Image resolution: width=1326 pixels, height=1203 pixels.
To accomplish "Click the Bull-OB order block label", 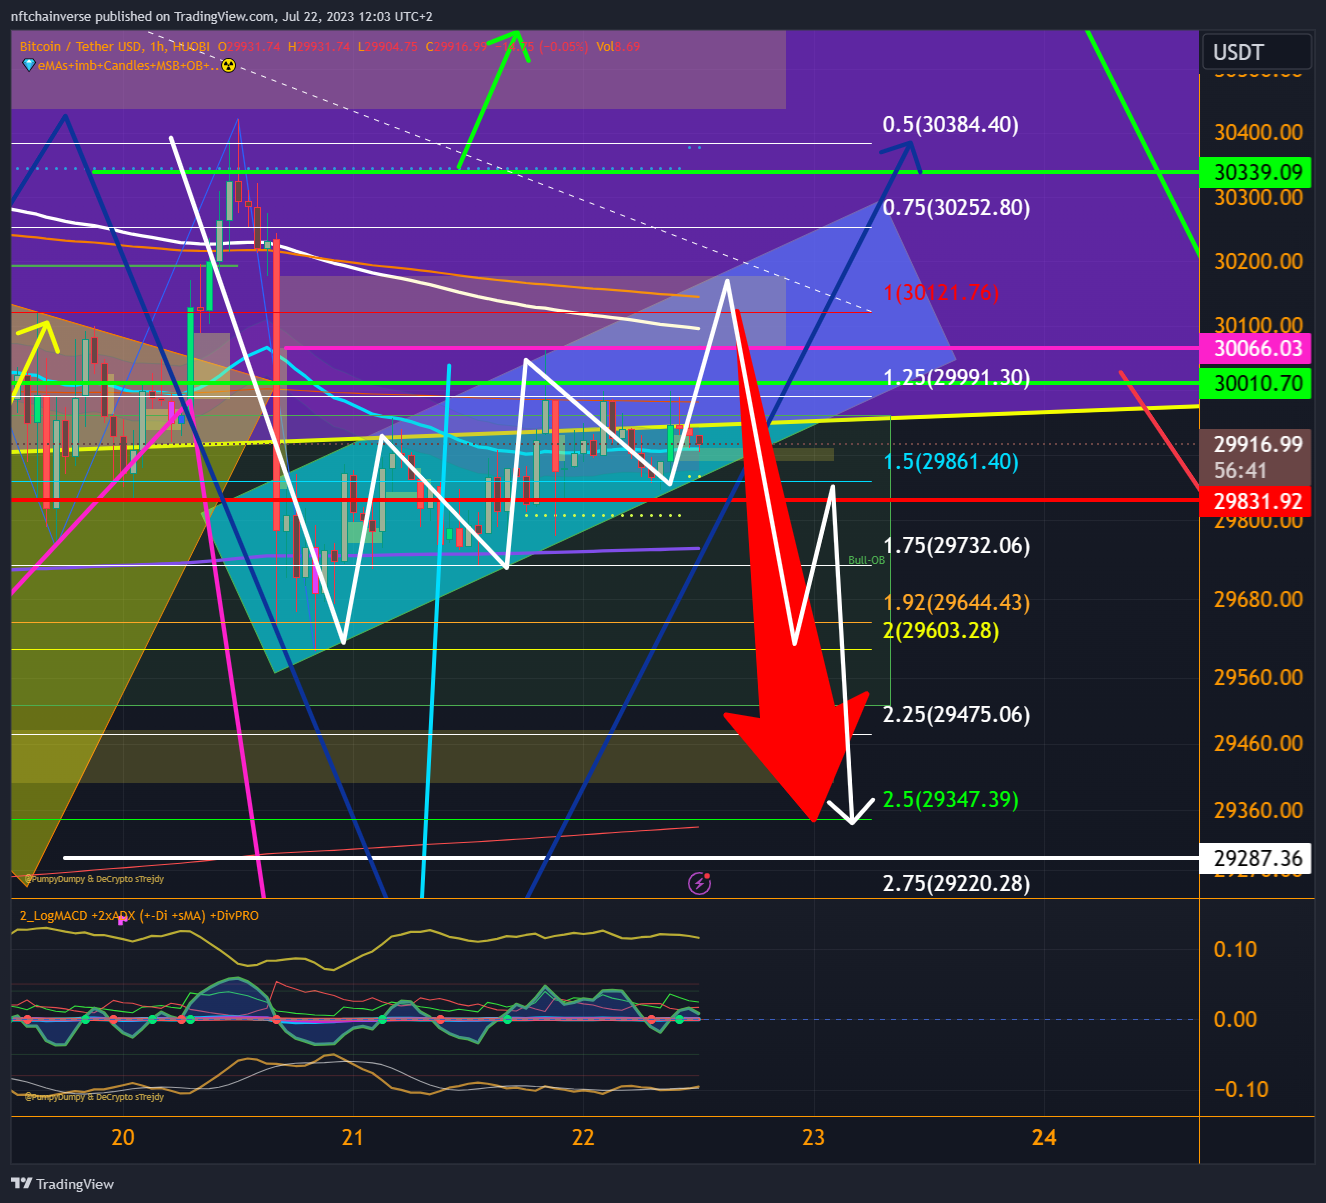I will (x=866, y=560).
